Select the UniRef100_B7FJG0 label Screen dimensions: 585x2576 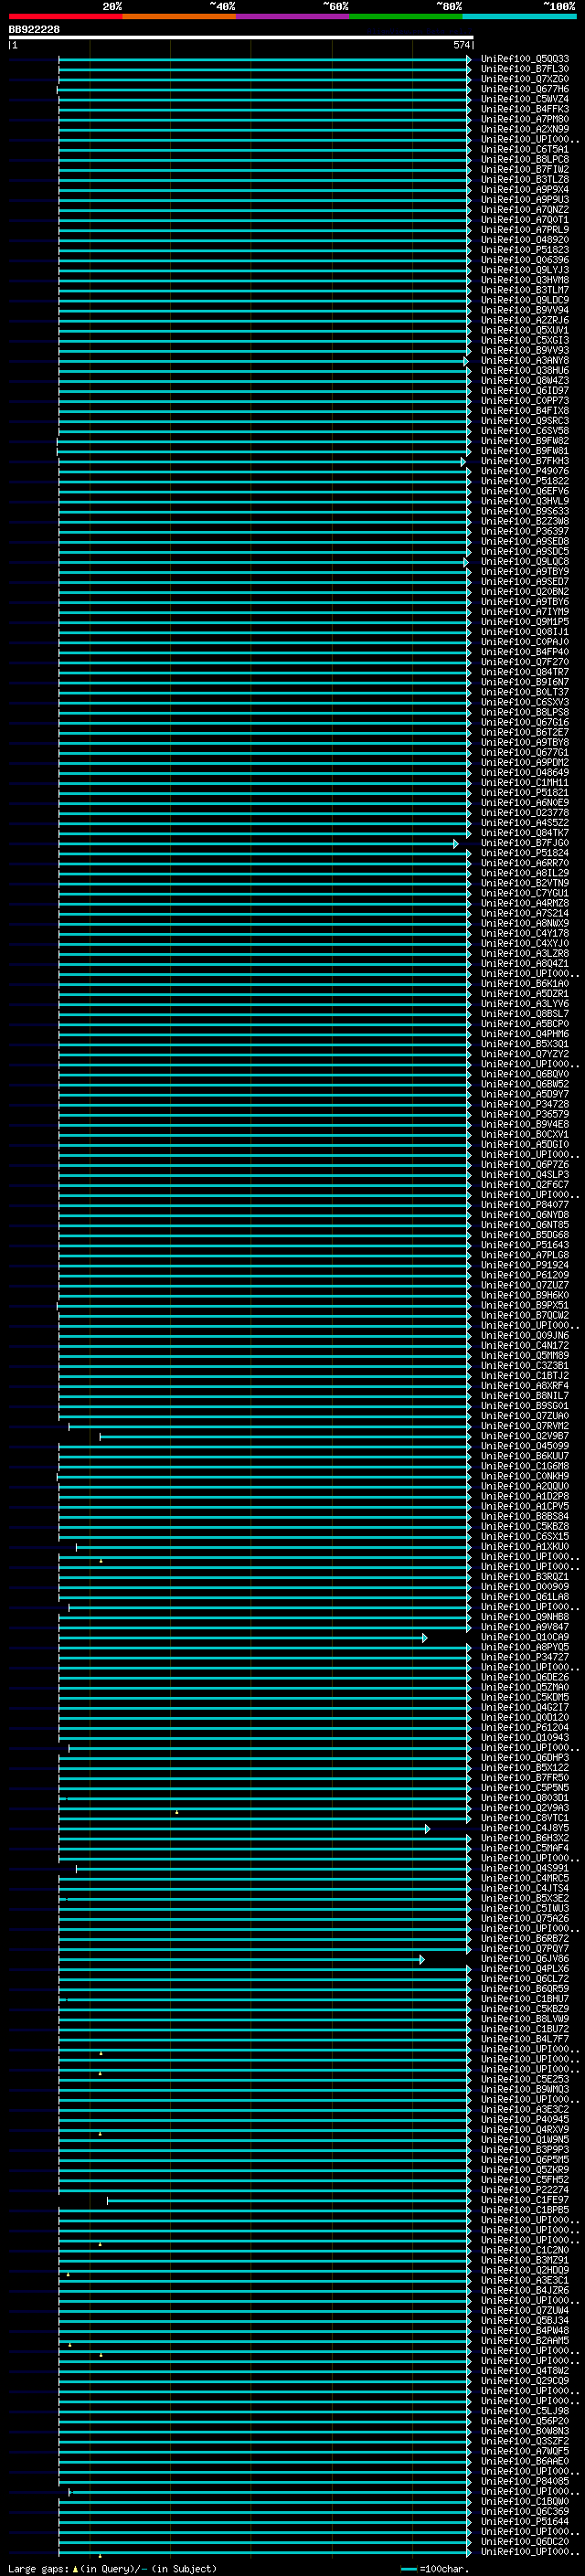coord(525,843)
